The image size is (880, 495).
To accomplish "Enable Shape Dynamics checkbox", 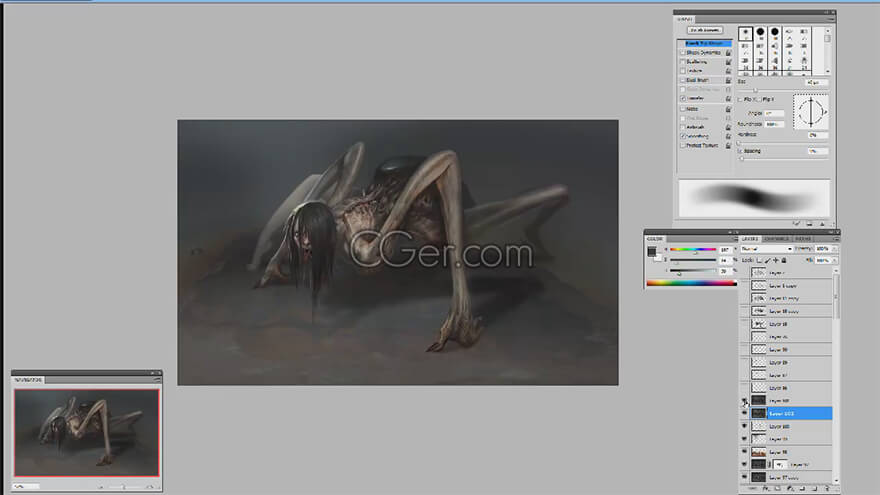I will pyautogui.click(x=683, y=53).
